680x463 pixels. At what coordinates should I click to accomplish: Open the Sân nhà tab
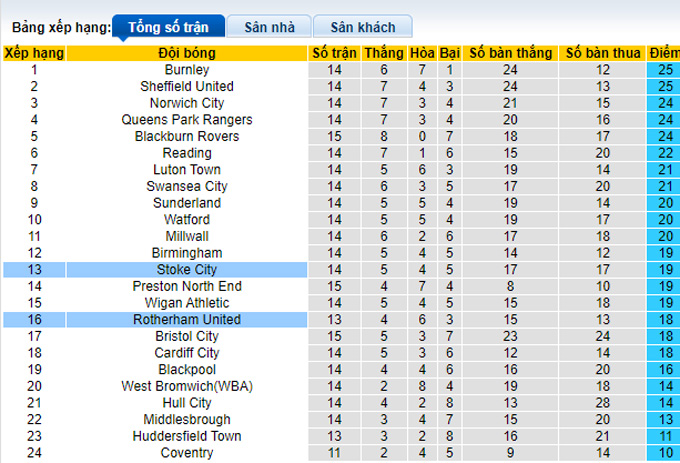(266, 27)
